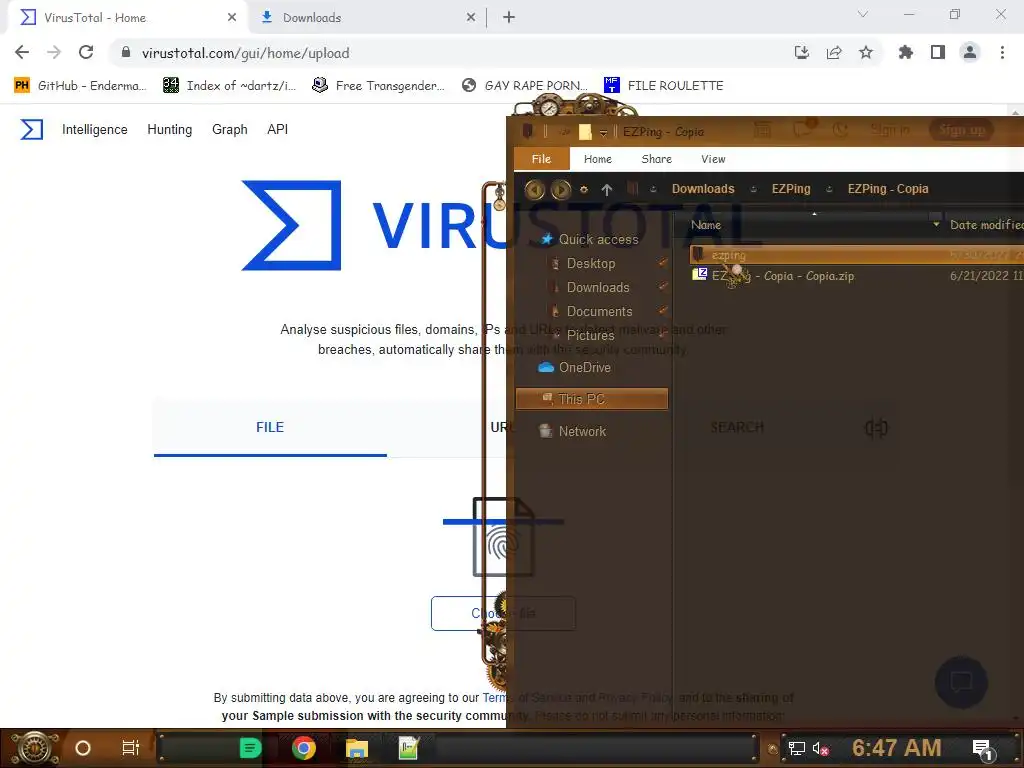Screen dimensions: 1024x768
Task: Click Downloads in Explorer breadcrumb path
Action: pyautogui.click(x=703, y=189)
